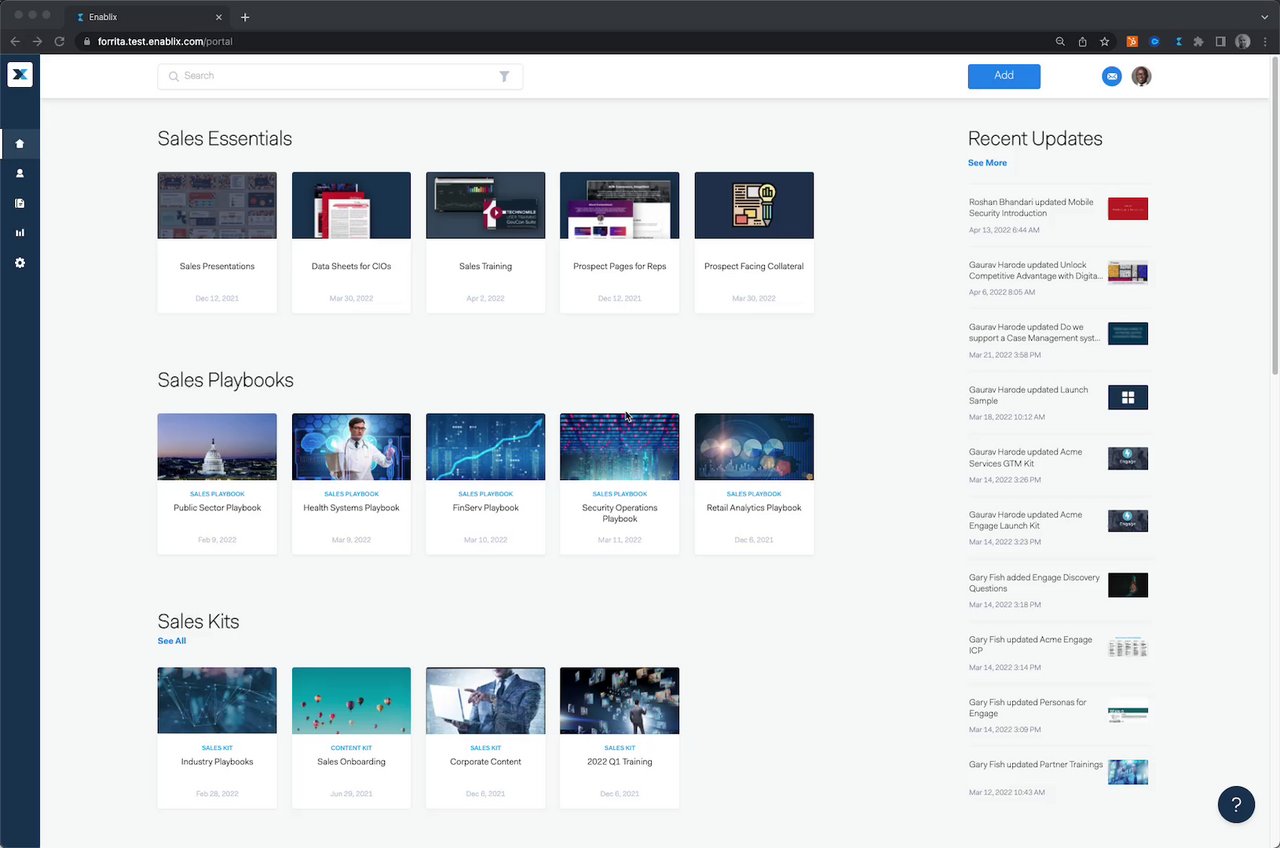Viewport: 1280px width, 848px height.
Task: Open the Chrome profile avatar
Action: click(1242, 42)
